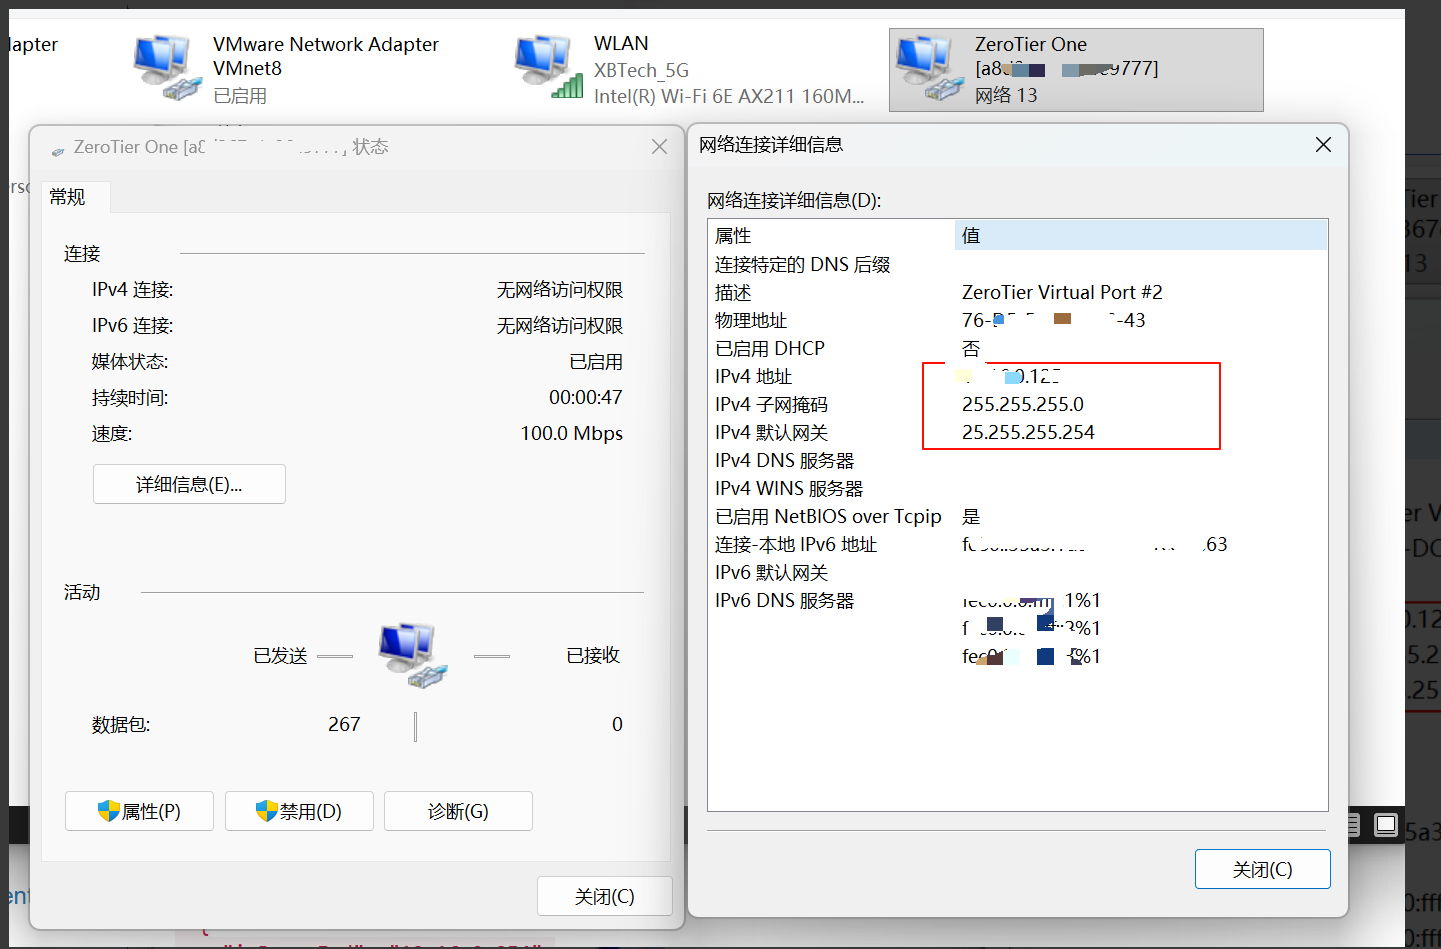
Task: Click the 值 column header
Action: tap(1141, 235)
